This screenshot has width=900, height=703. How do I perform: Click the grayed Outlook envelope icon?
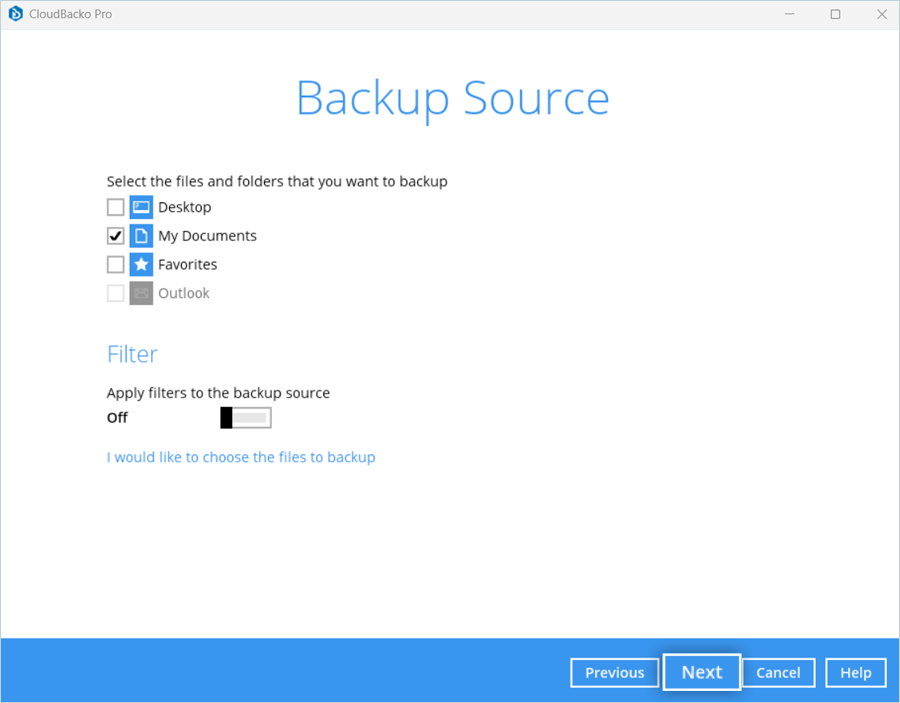pos(141,293)
